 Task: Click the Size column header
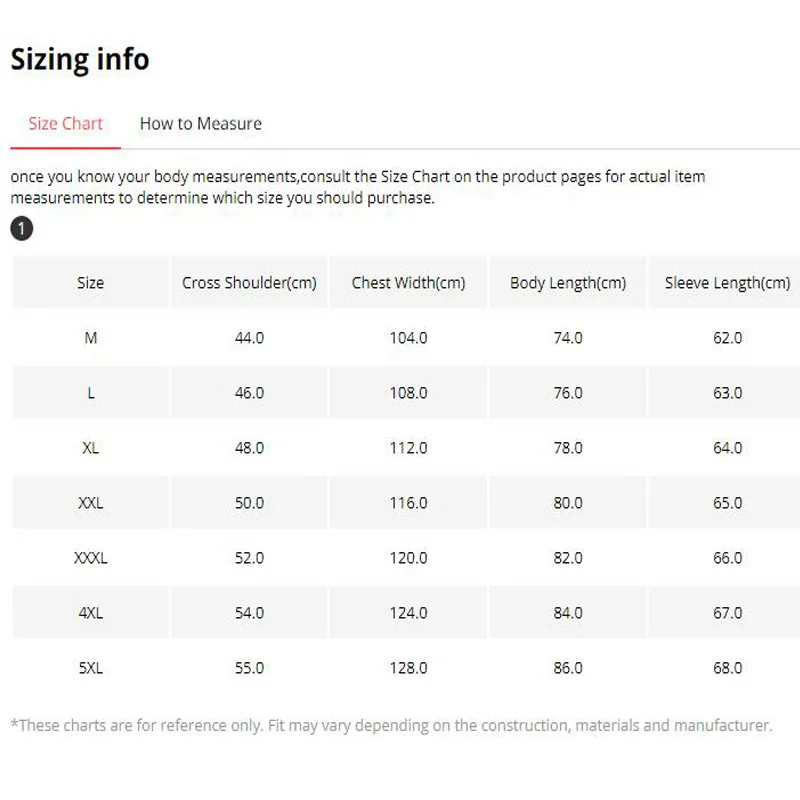(x=90, y=283)
